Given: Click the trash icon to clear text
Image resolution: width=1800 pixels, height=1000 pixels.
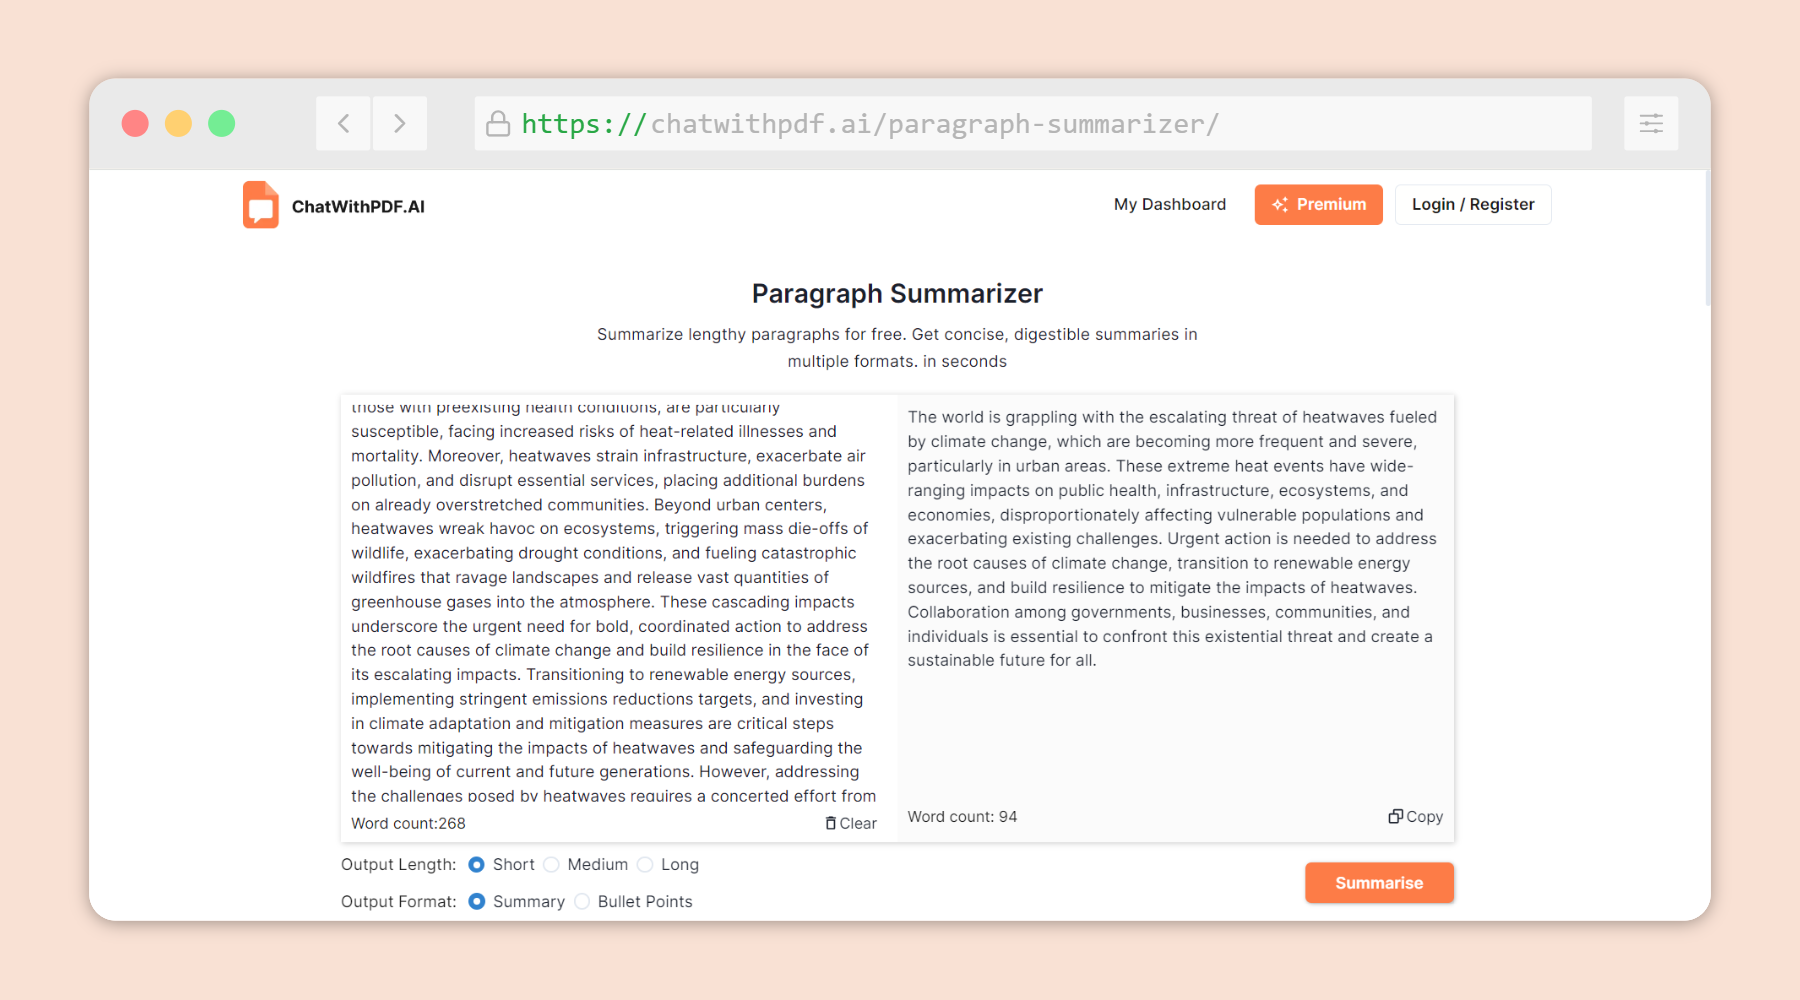Looking at the screenshot, I should click(x=831, y=823).
